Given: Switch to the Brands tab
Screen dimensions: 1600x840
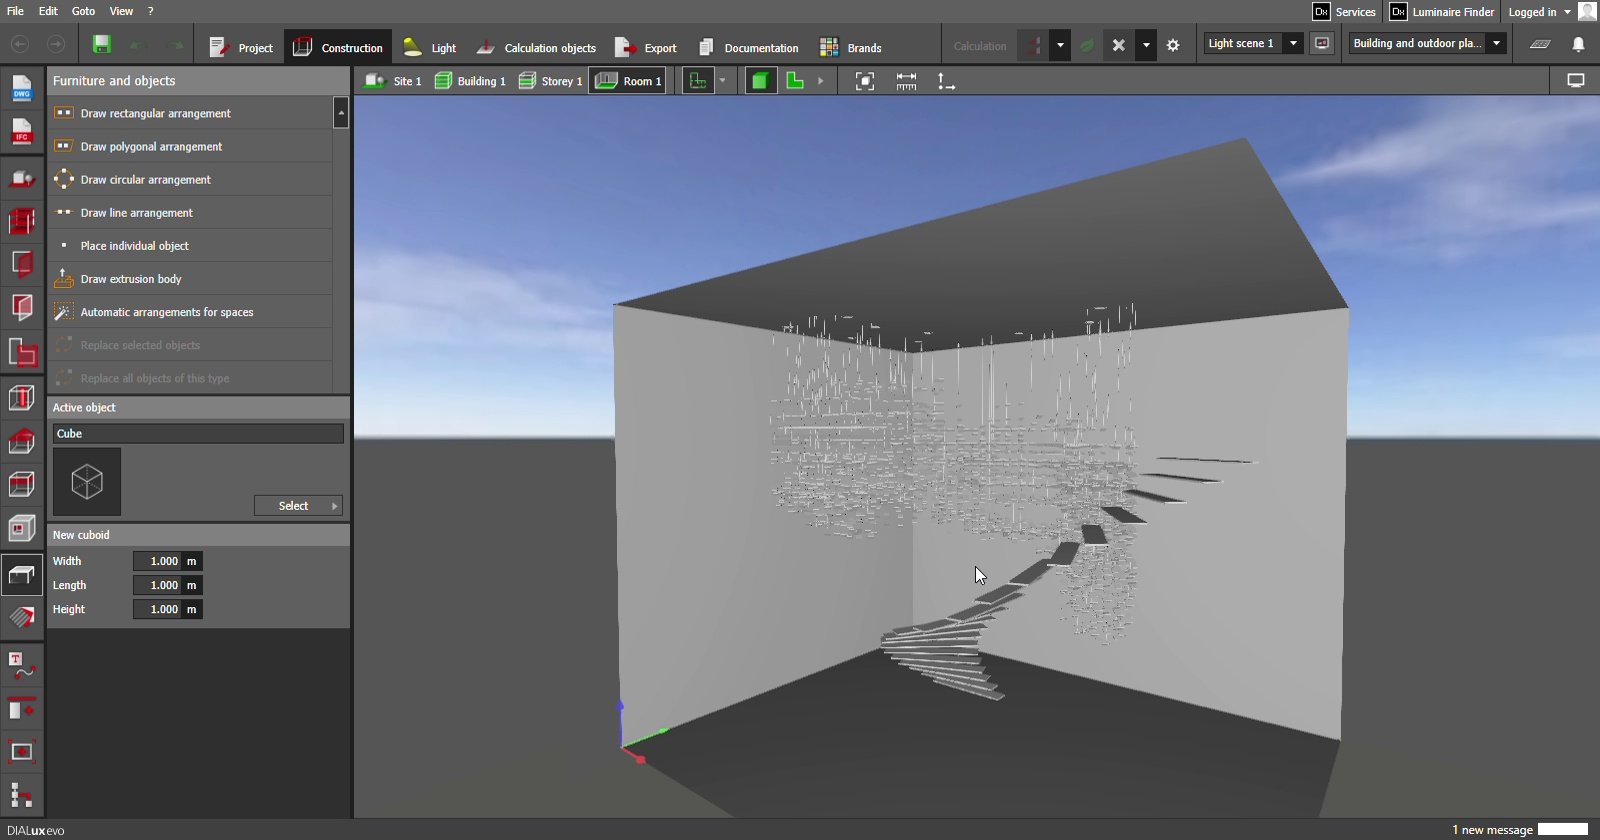Looking at the screenshot, I should click(x=851, y=47).
